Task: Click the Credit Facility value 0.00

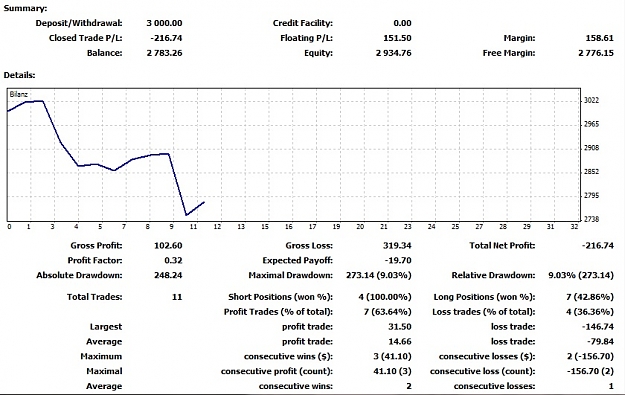Action: click(402, 23)
